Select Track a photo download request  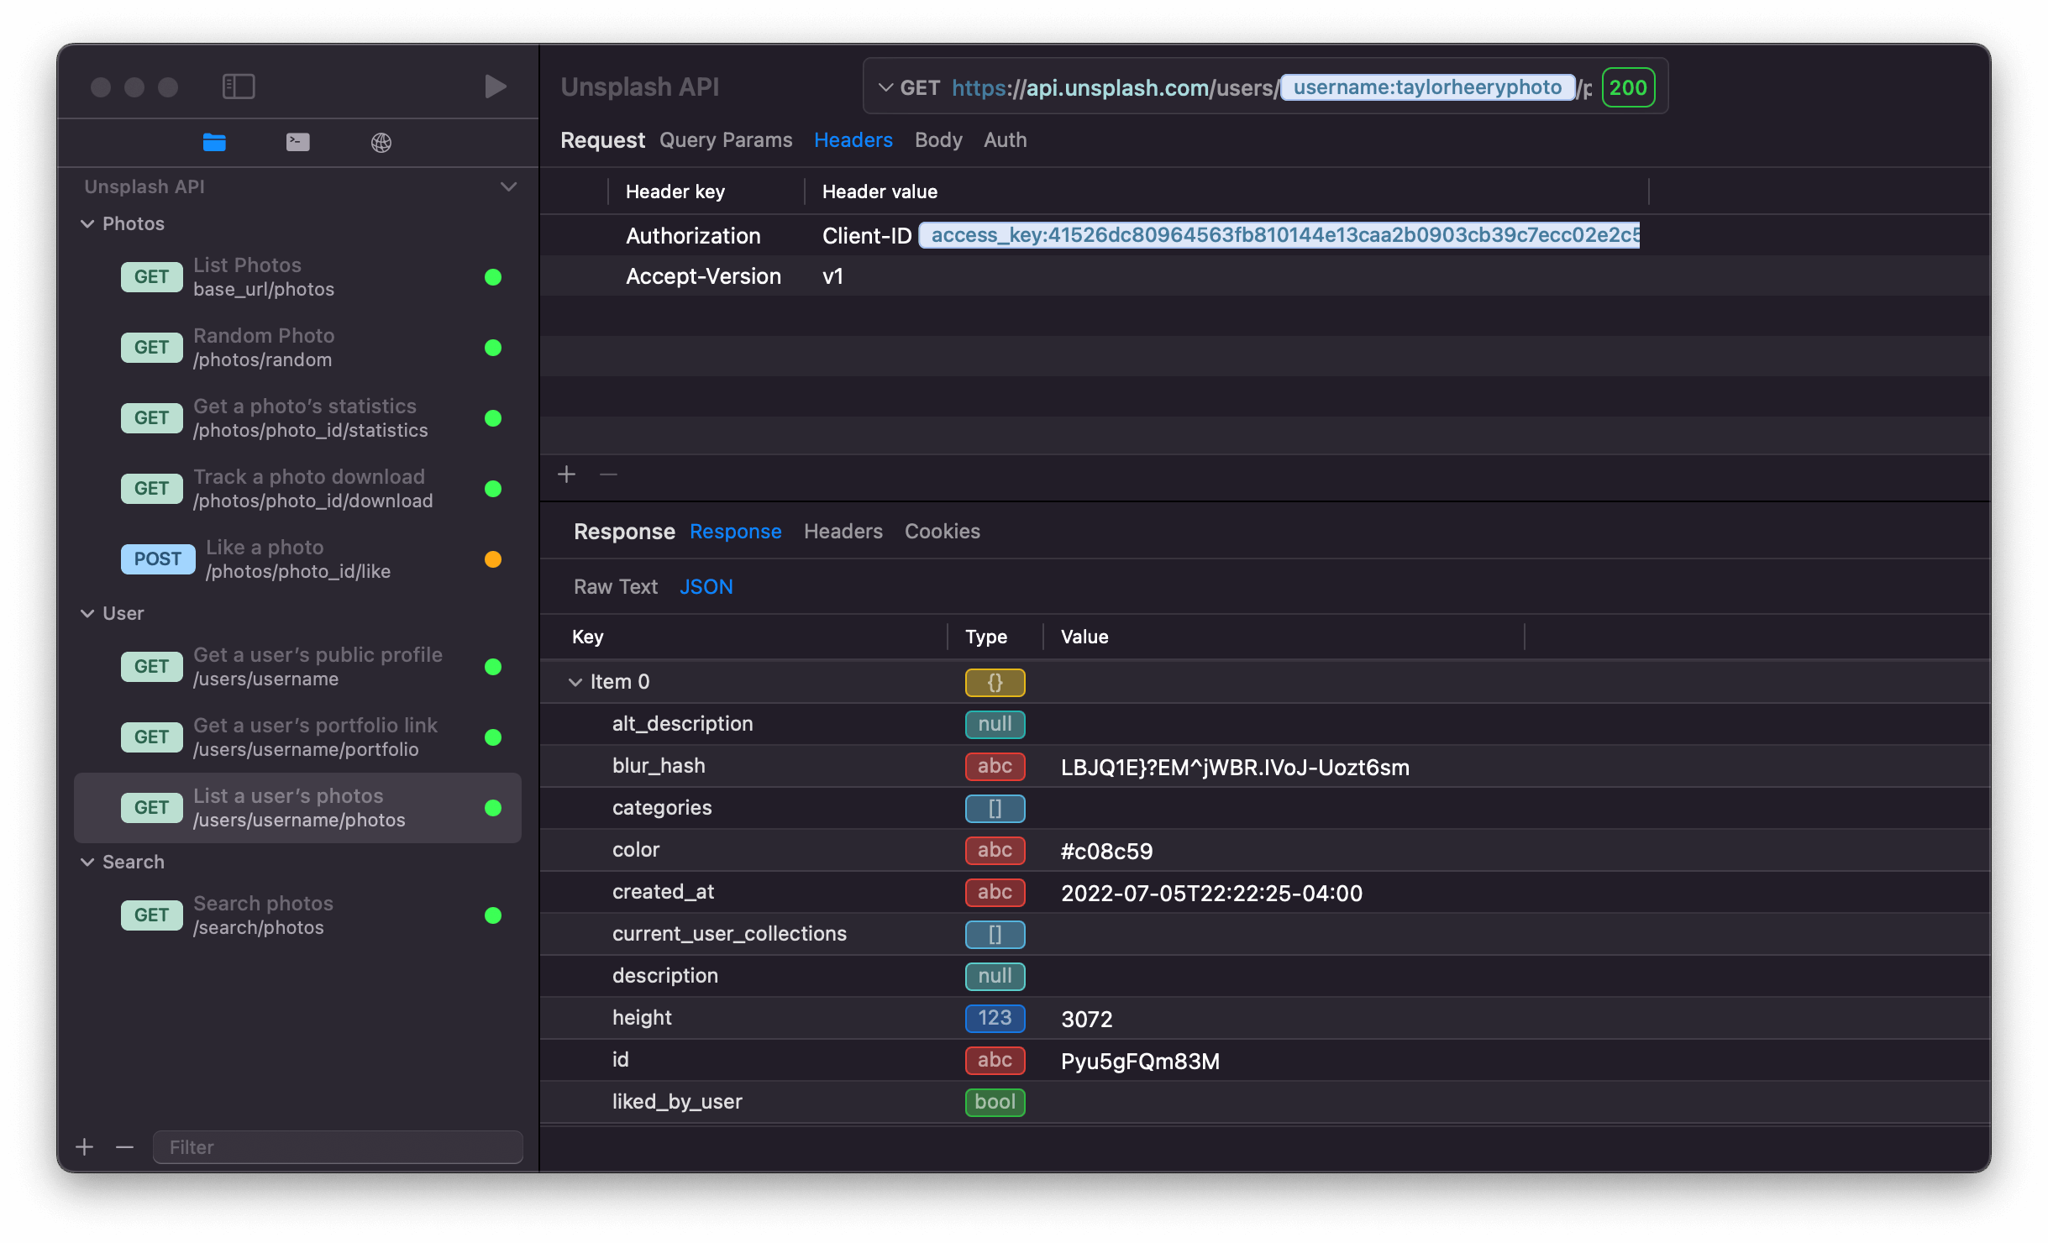[x=298, y=489]
